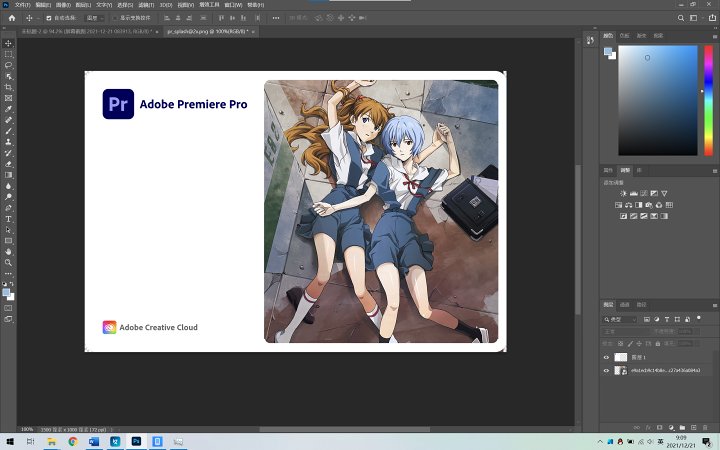Switch to the Channels tab

(624, 304)
